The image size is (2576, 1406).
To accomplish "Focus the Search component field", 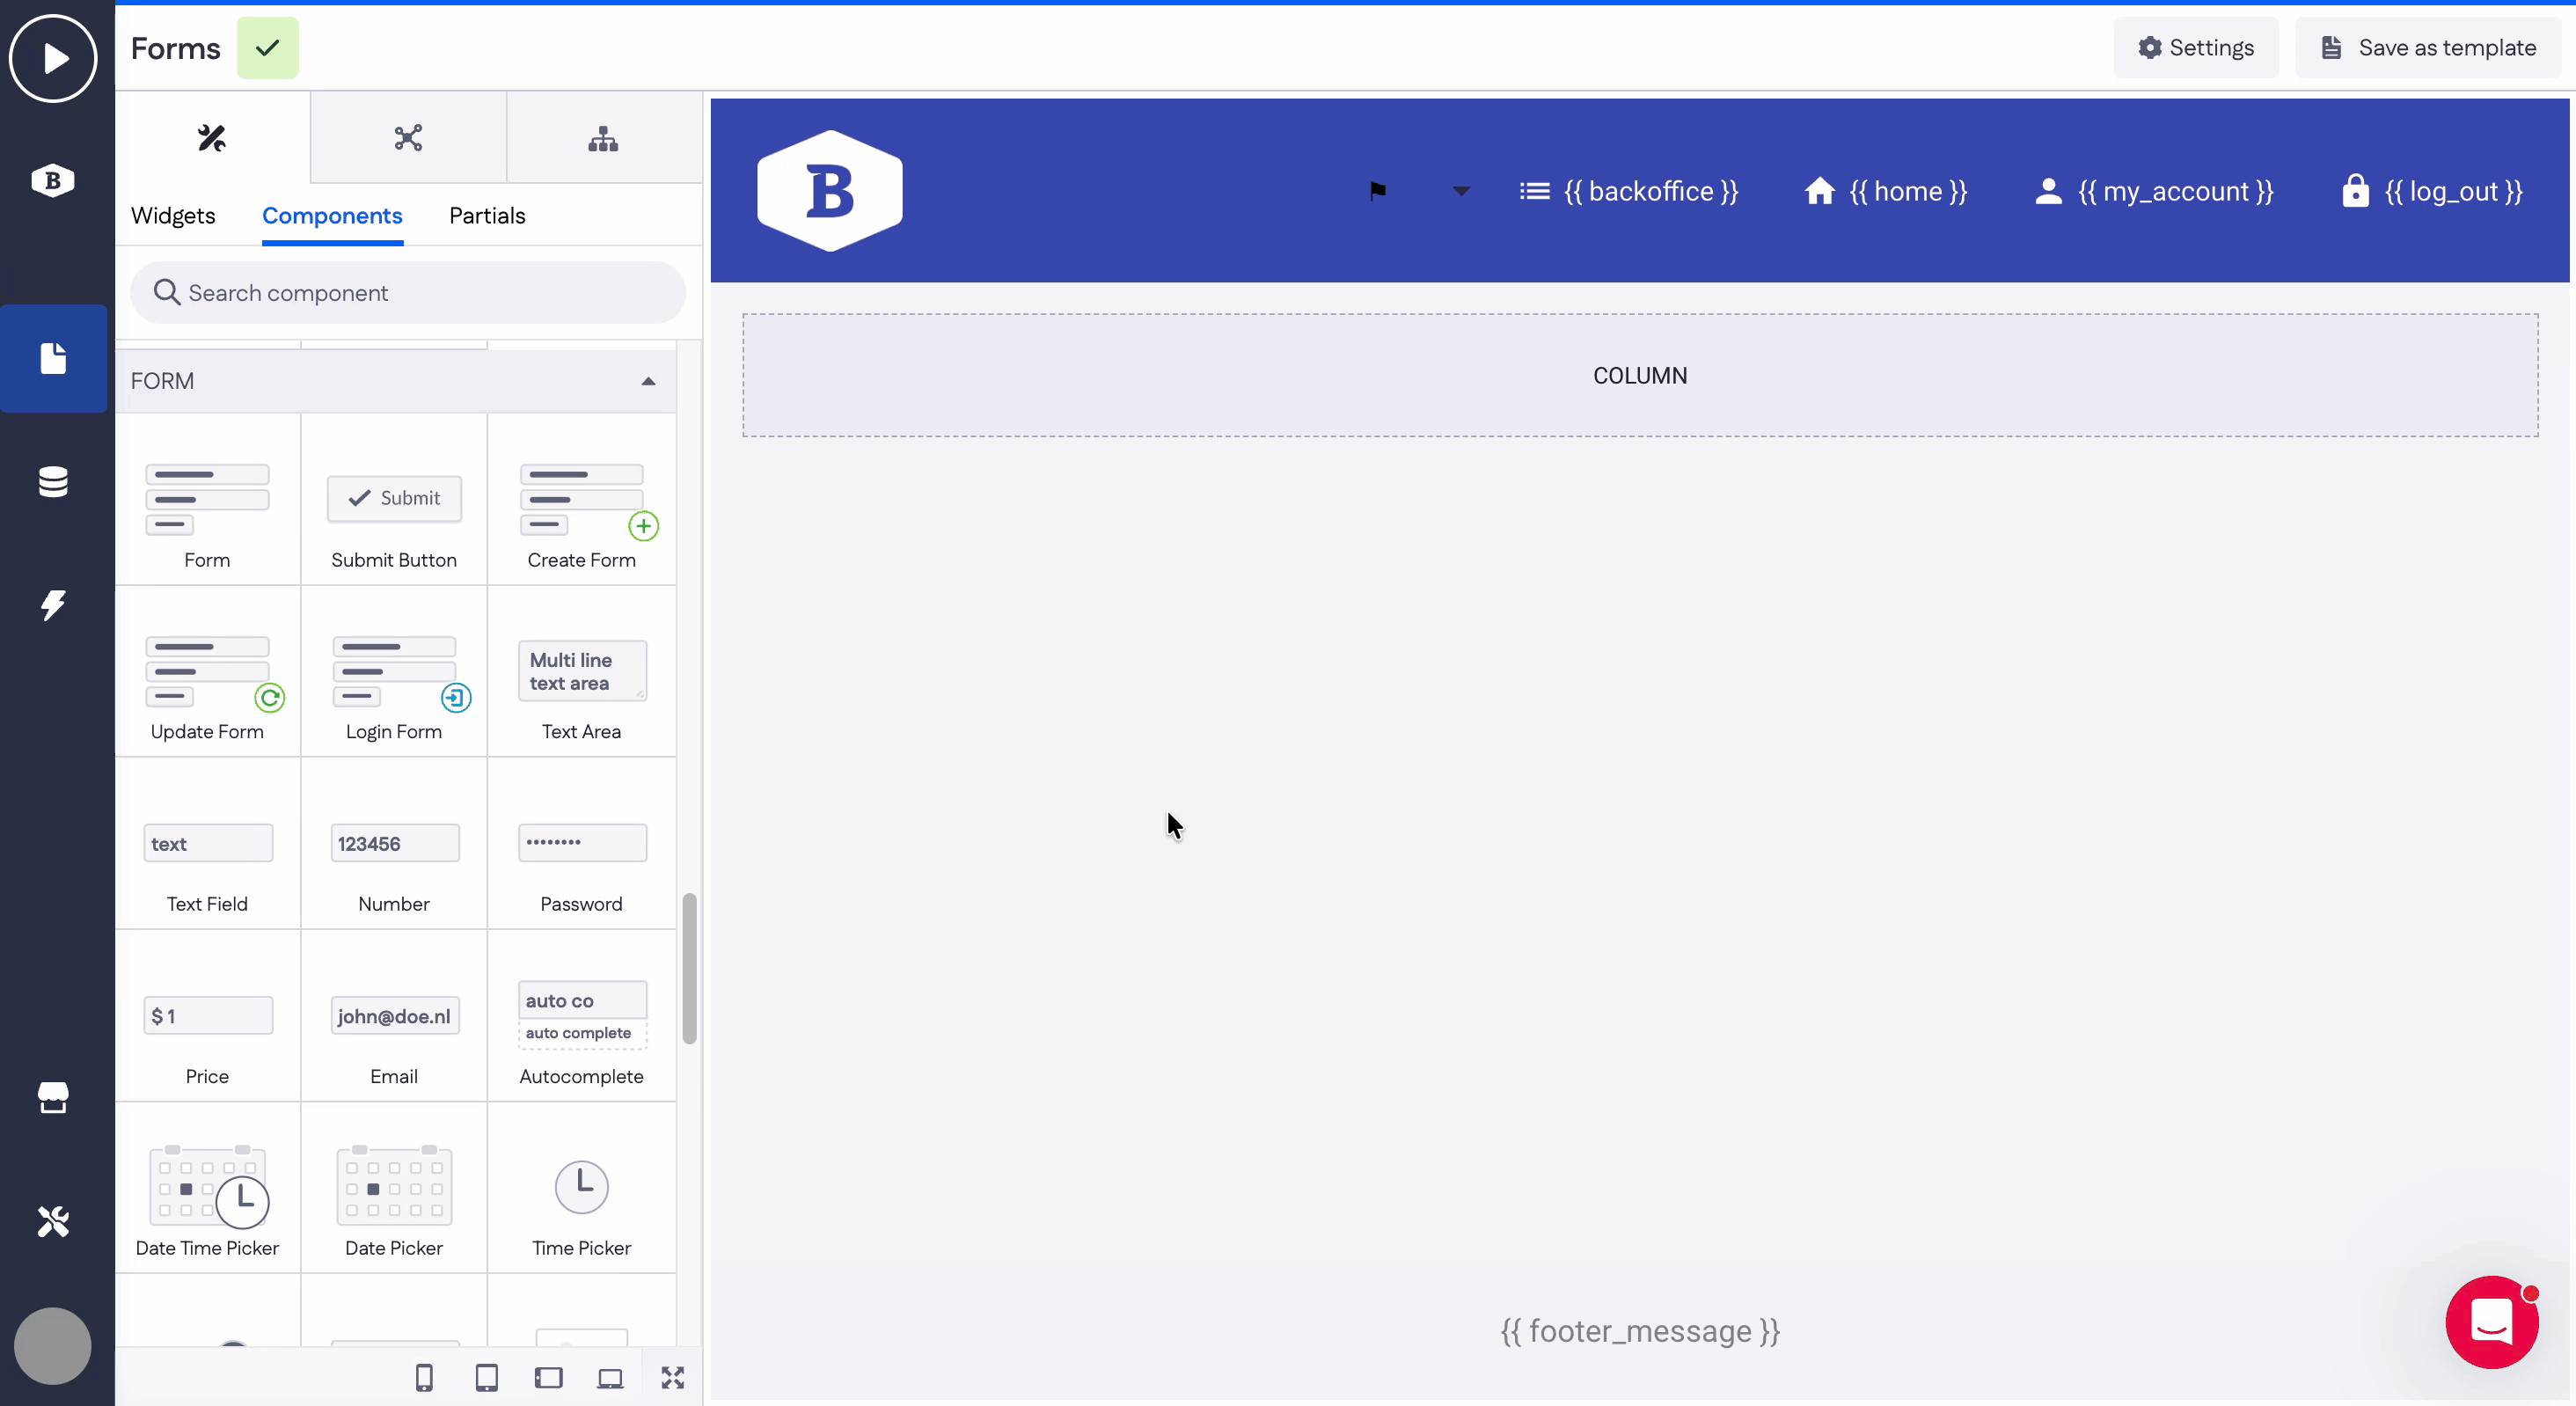I will 408,293.
